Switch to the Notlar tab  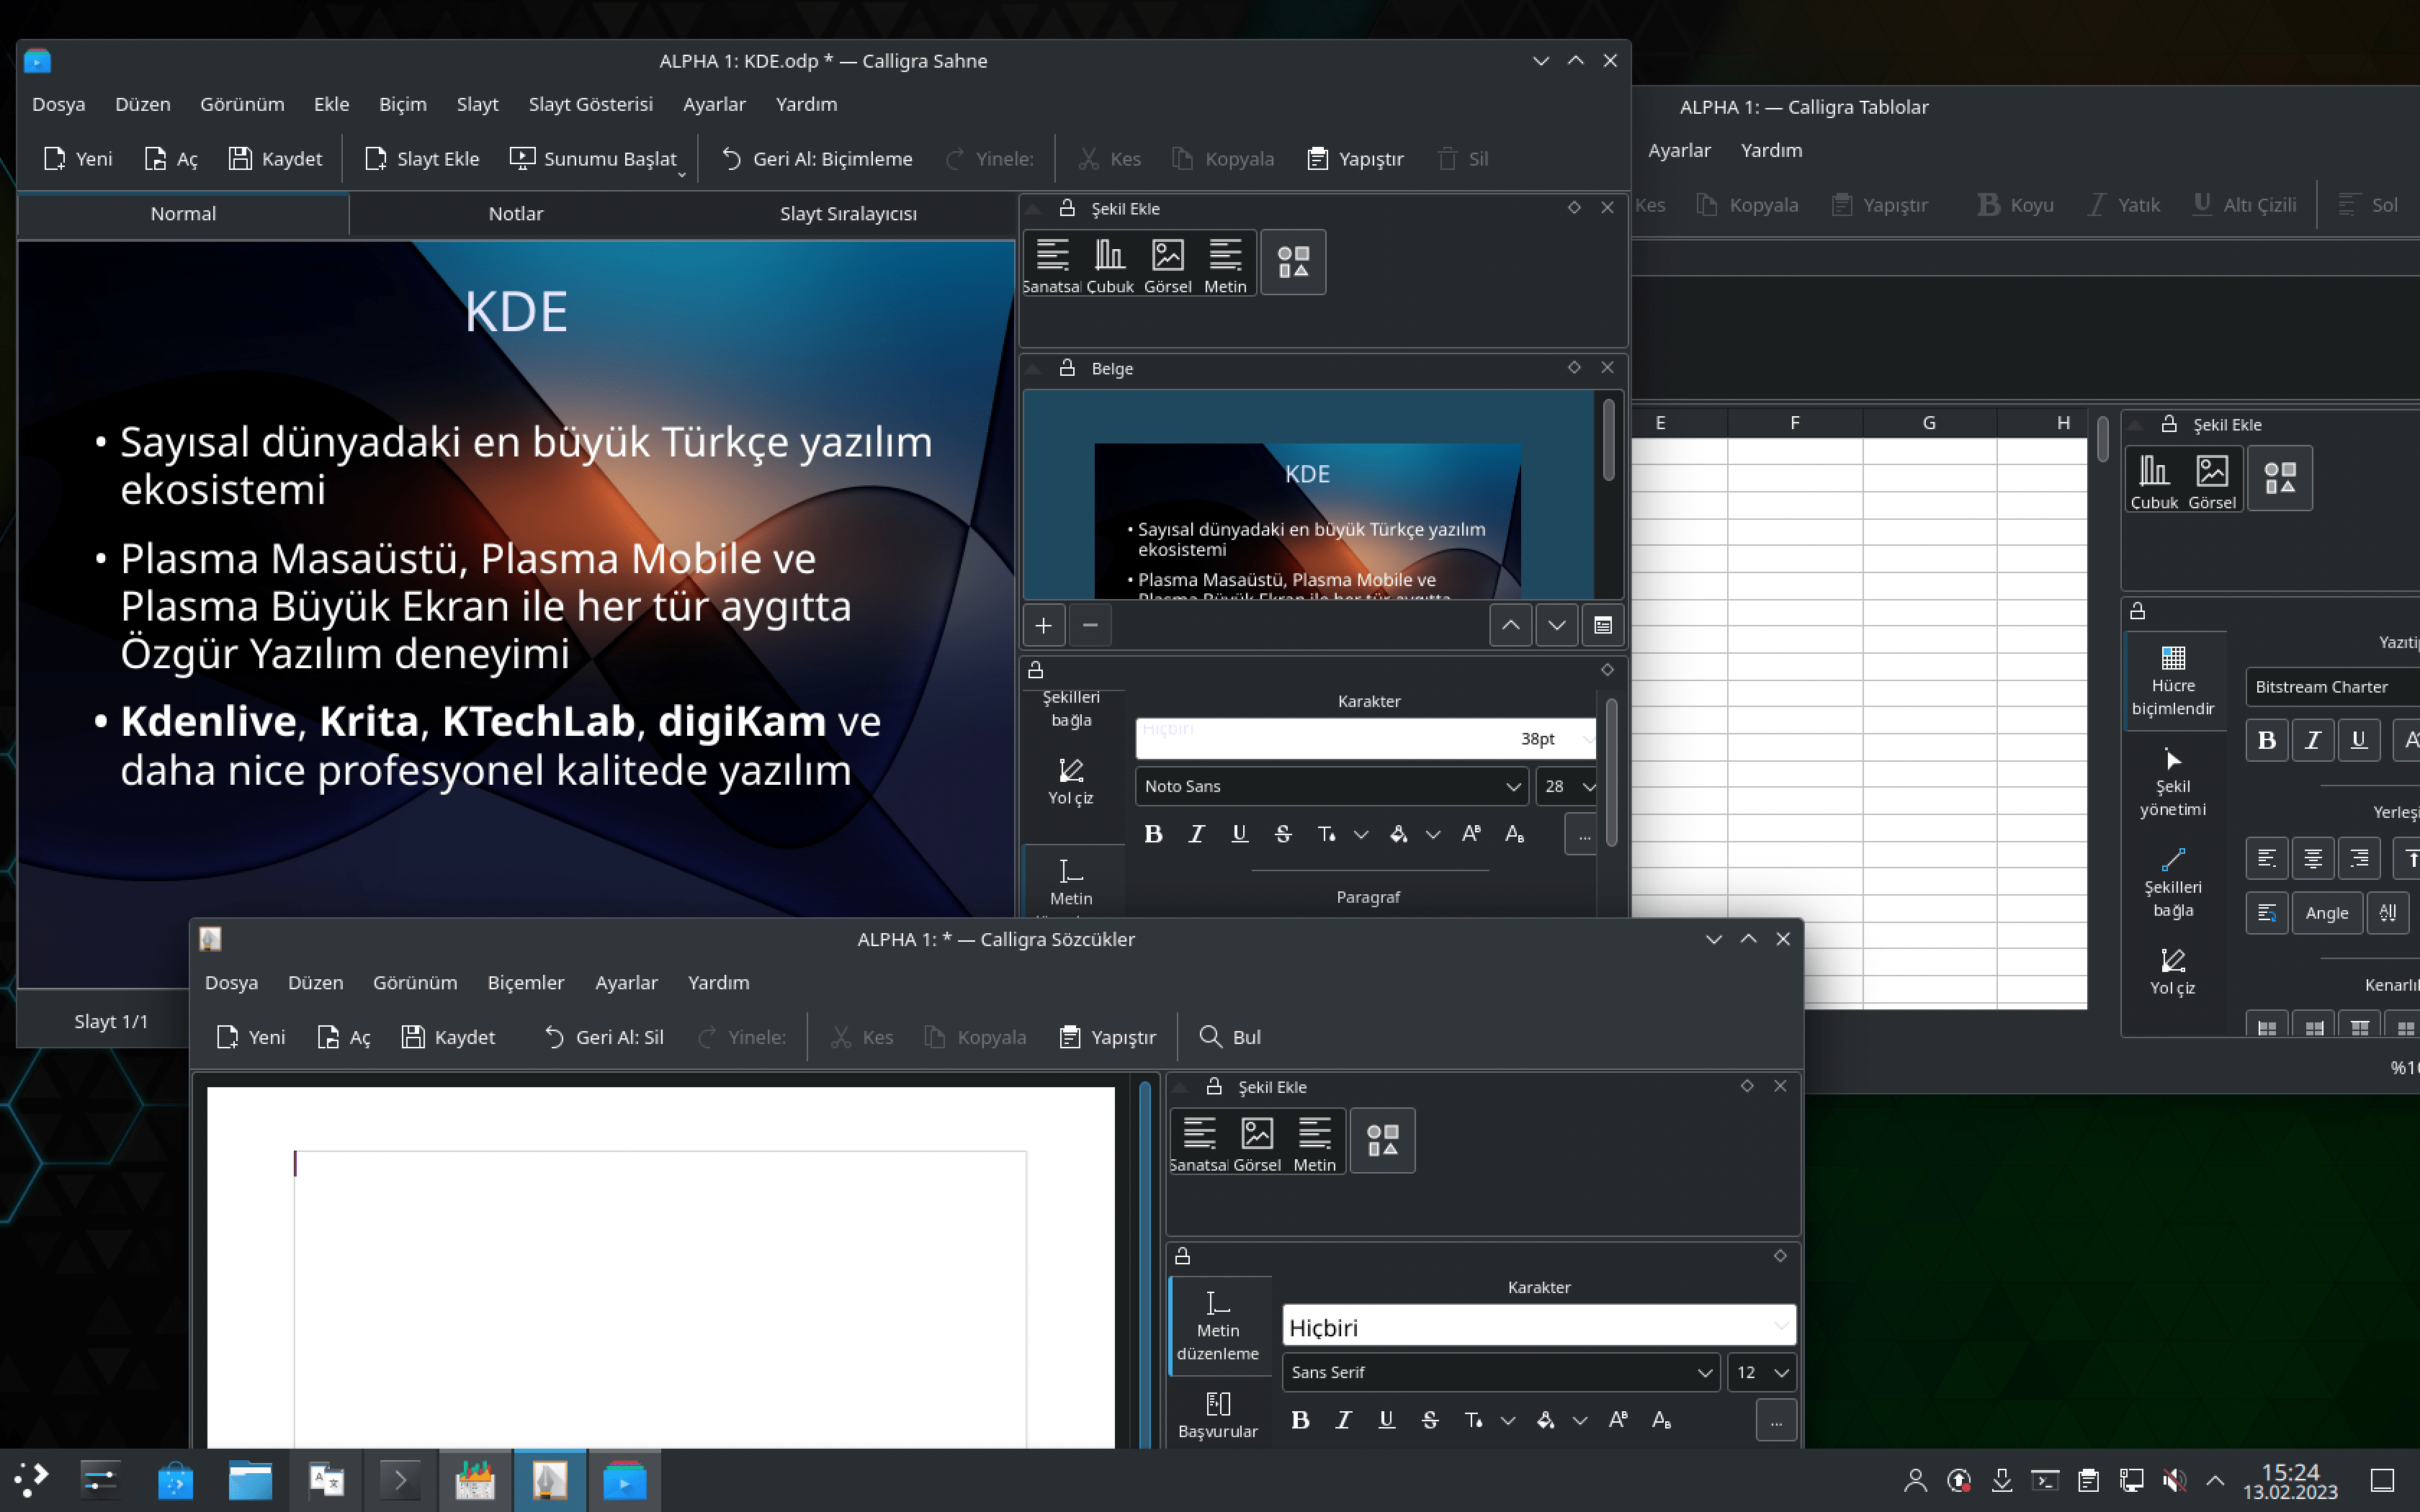click(x=515, y=214)
